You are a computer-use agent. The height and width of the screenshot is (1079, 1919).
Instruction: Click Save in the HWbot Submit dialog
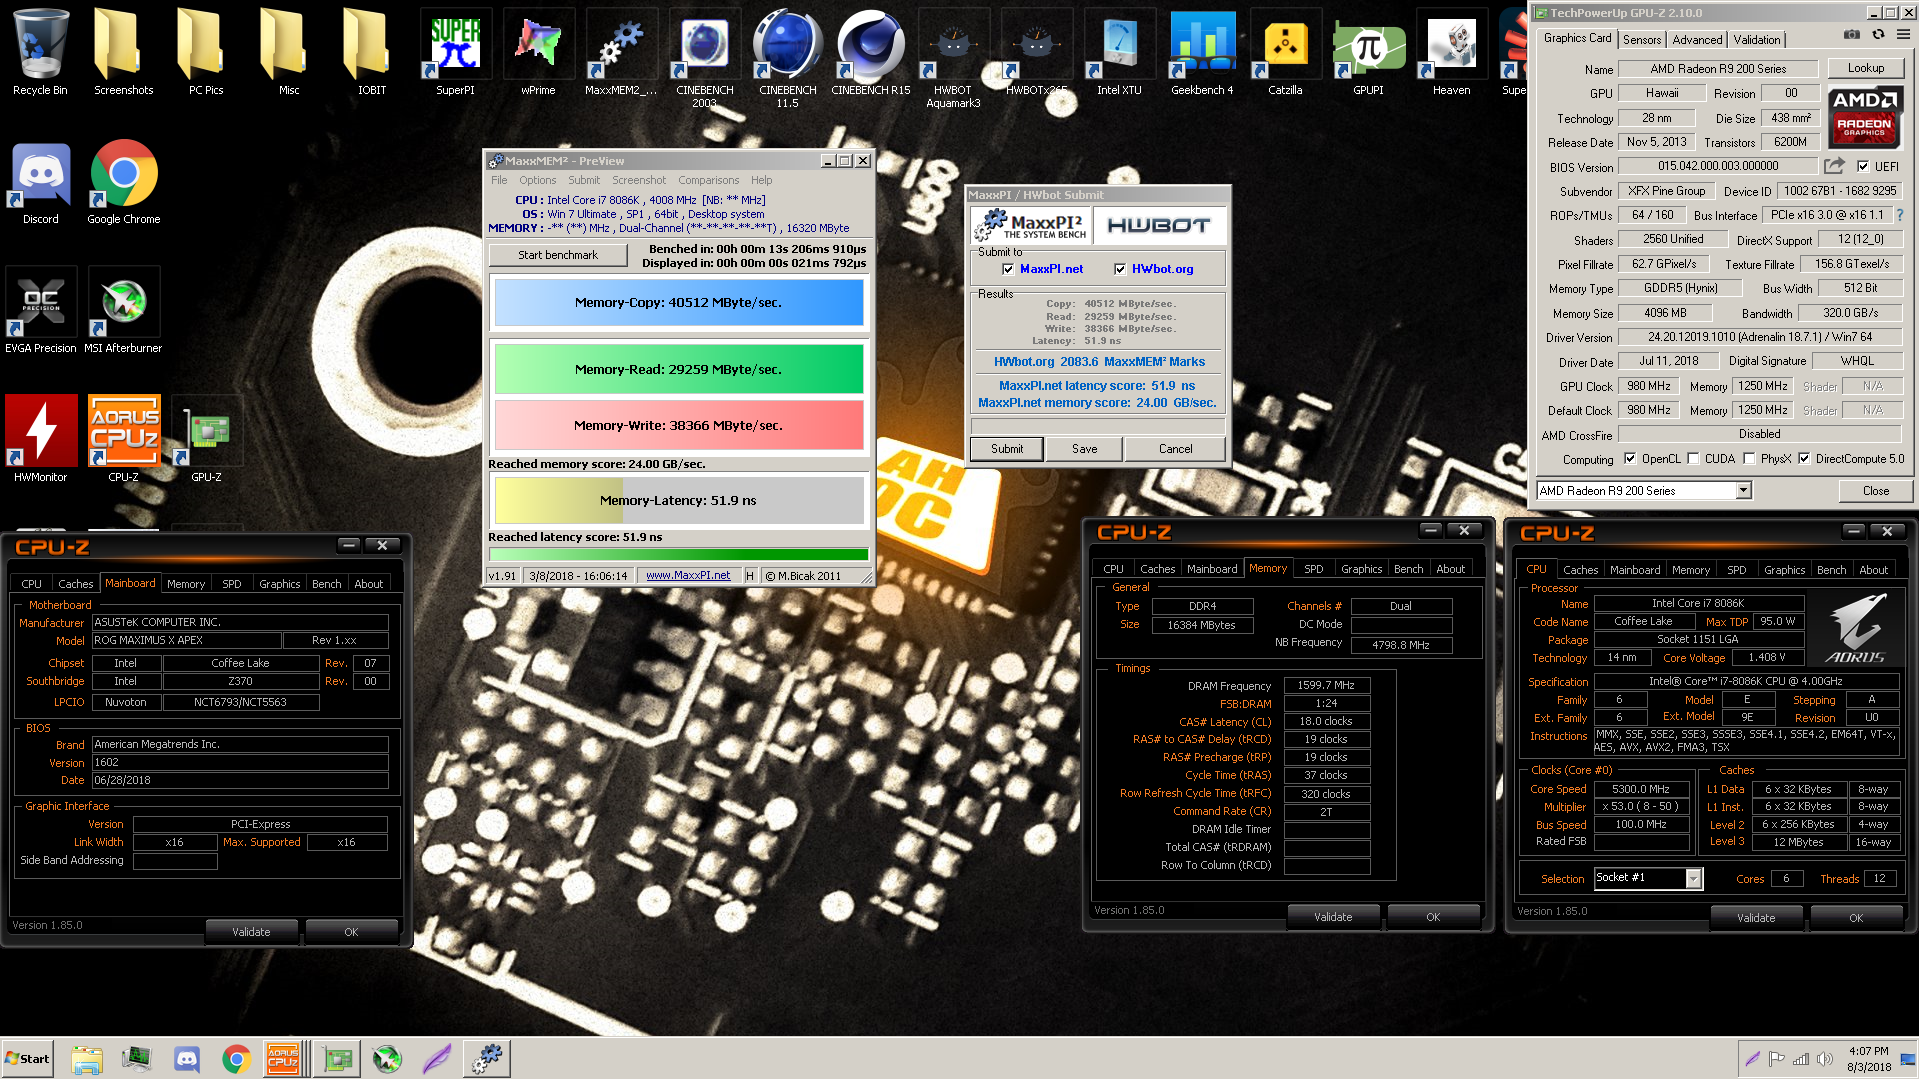tap(1084, 449)
